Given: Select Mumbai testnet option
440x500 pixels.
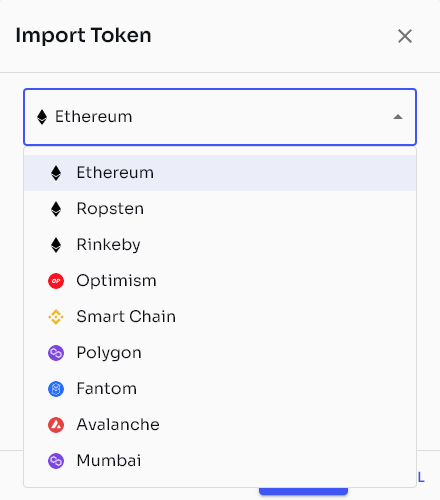Looking at the screenshot, I should point(220,461).
